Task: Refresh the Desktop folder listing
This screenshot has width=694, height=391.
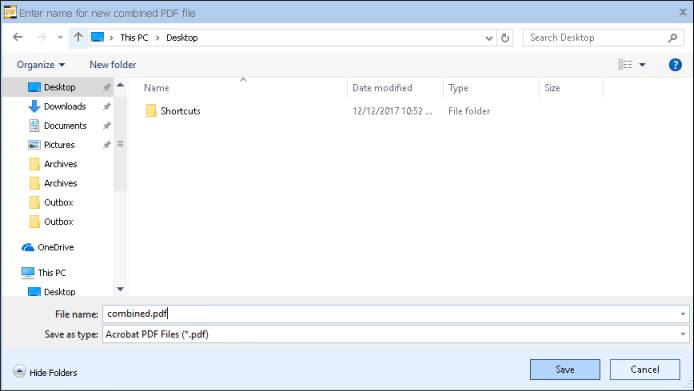Action: coord(505,38)
